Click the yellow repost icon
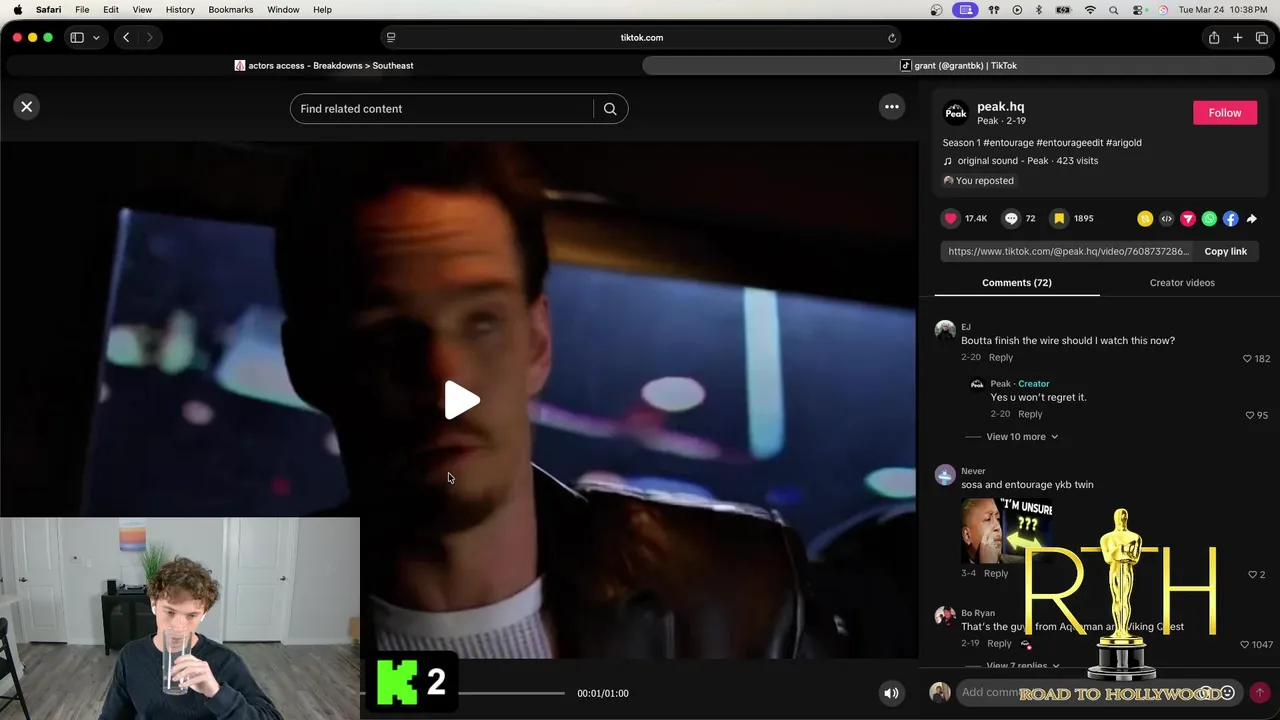Image resolution: width=1280 pixels, height=720 pixels. pos(1145,219)
